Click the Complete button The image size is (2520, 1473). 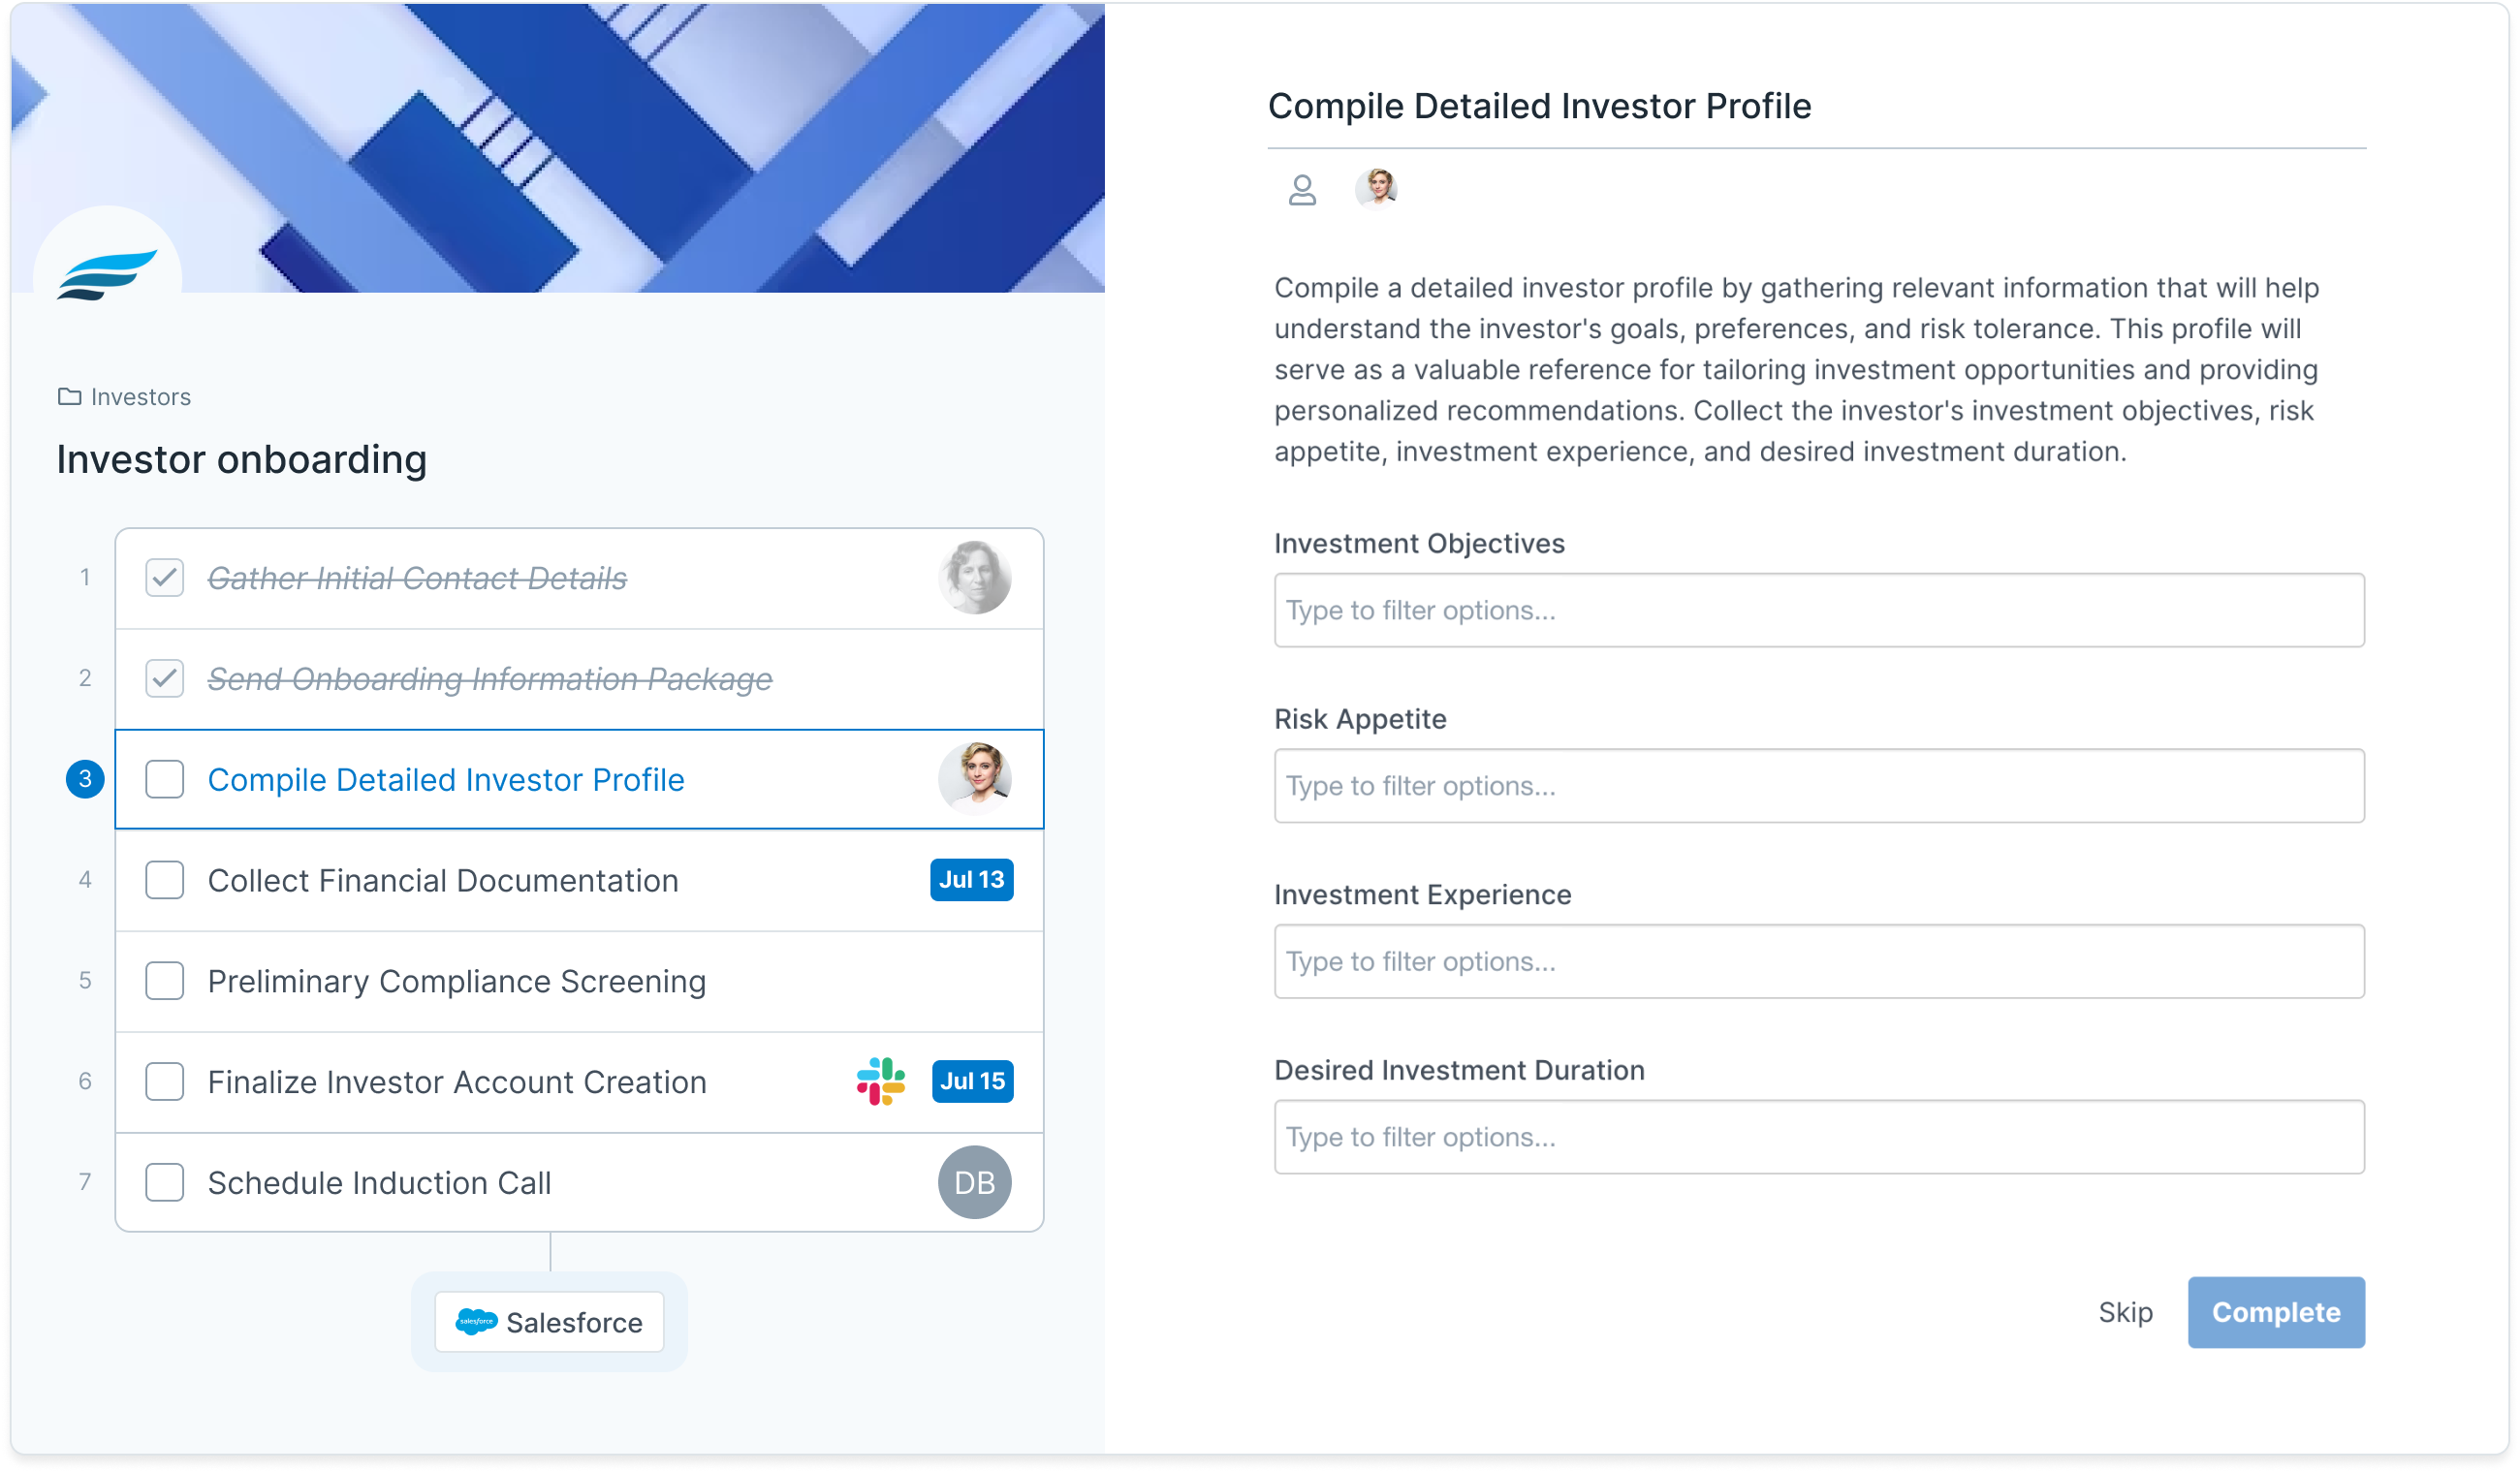[x=2276, y=1312]
